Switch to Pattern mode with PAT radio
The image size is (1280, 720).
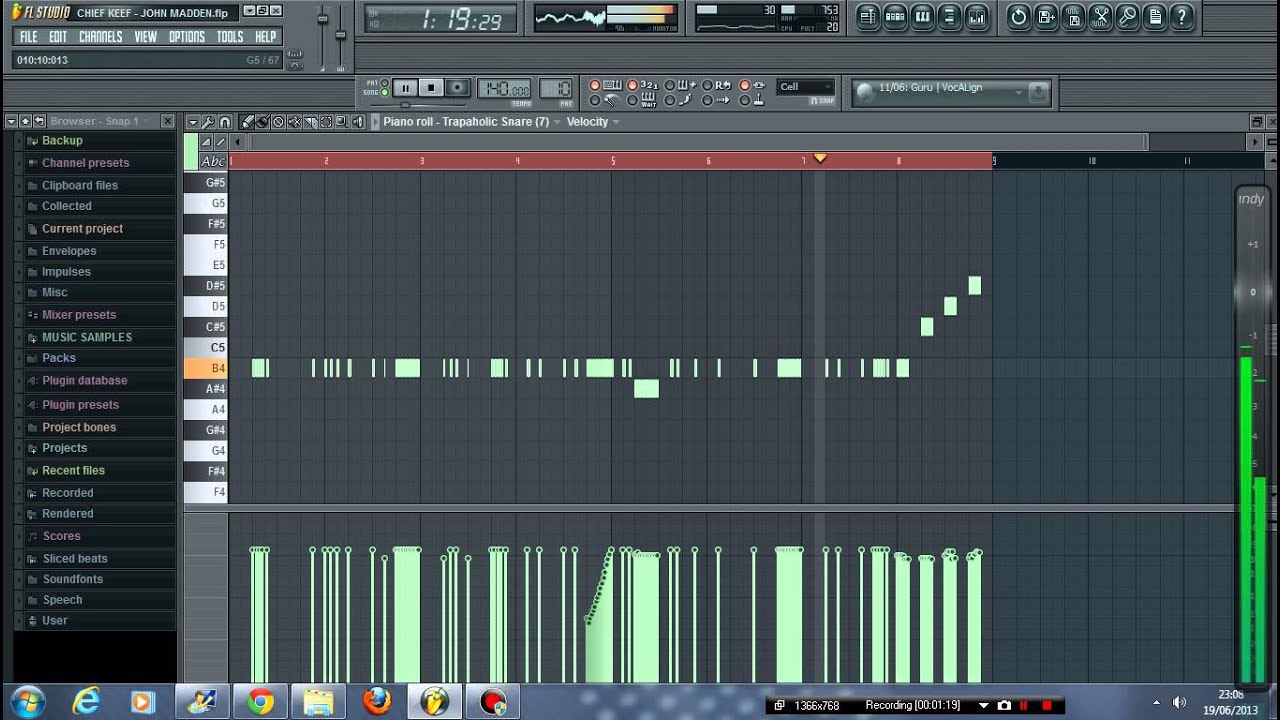pos(385,82)
